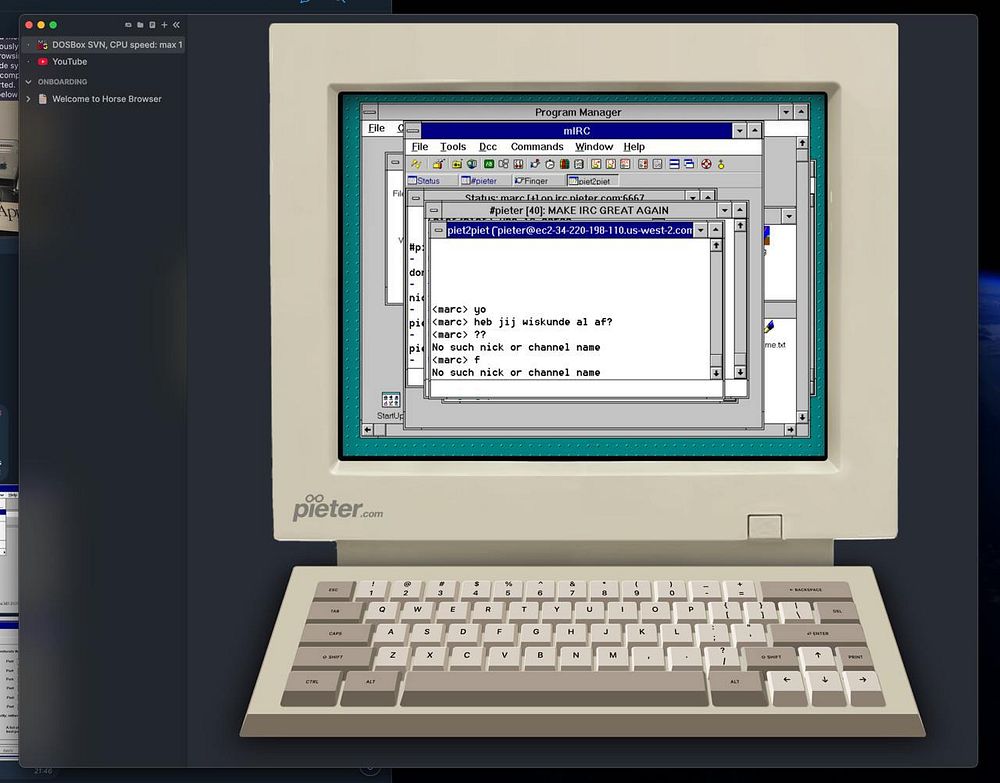Click the new folder icon in Horse Browser sidebar

[140, 25]
